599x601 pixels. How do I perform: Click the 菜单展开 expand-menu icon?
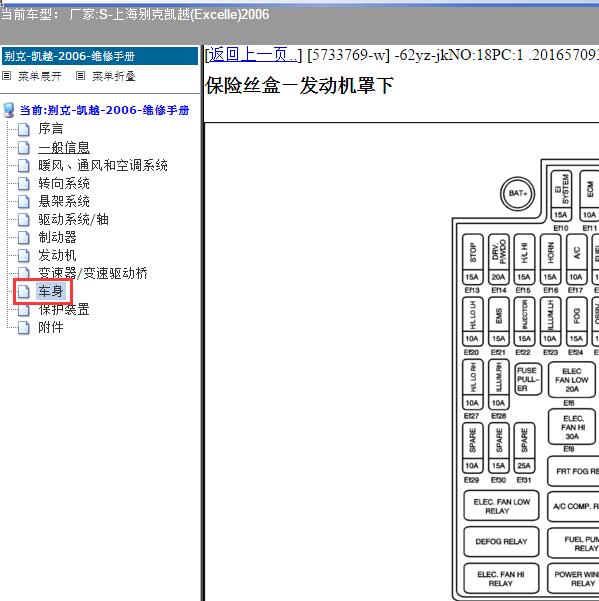click(x=7, y=76)
